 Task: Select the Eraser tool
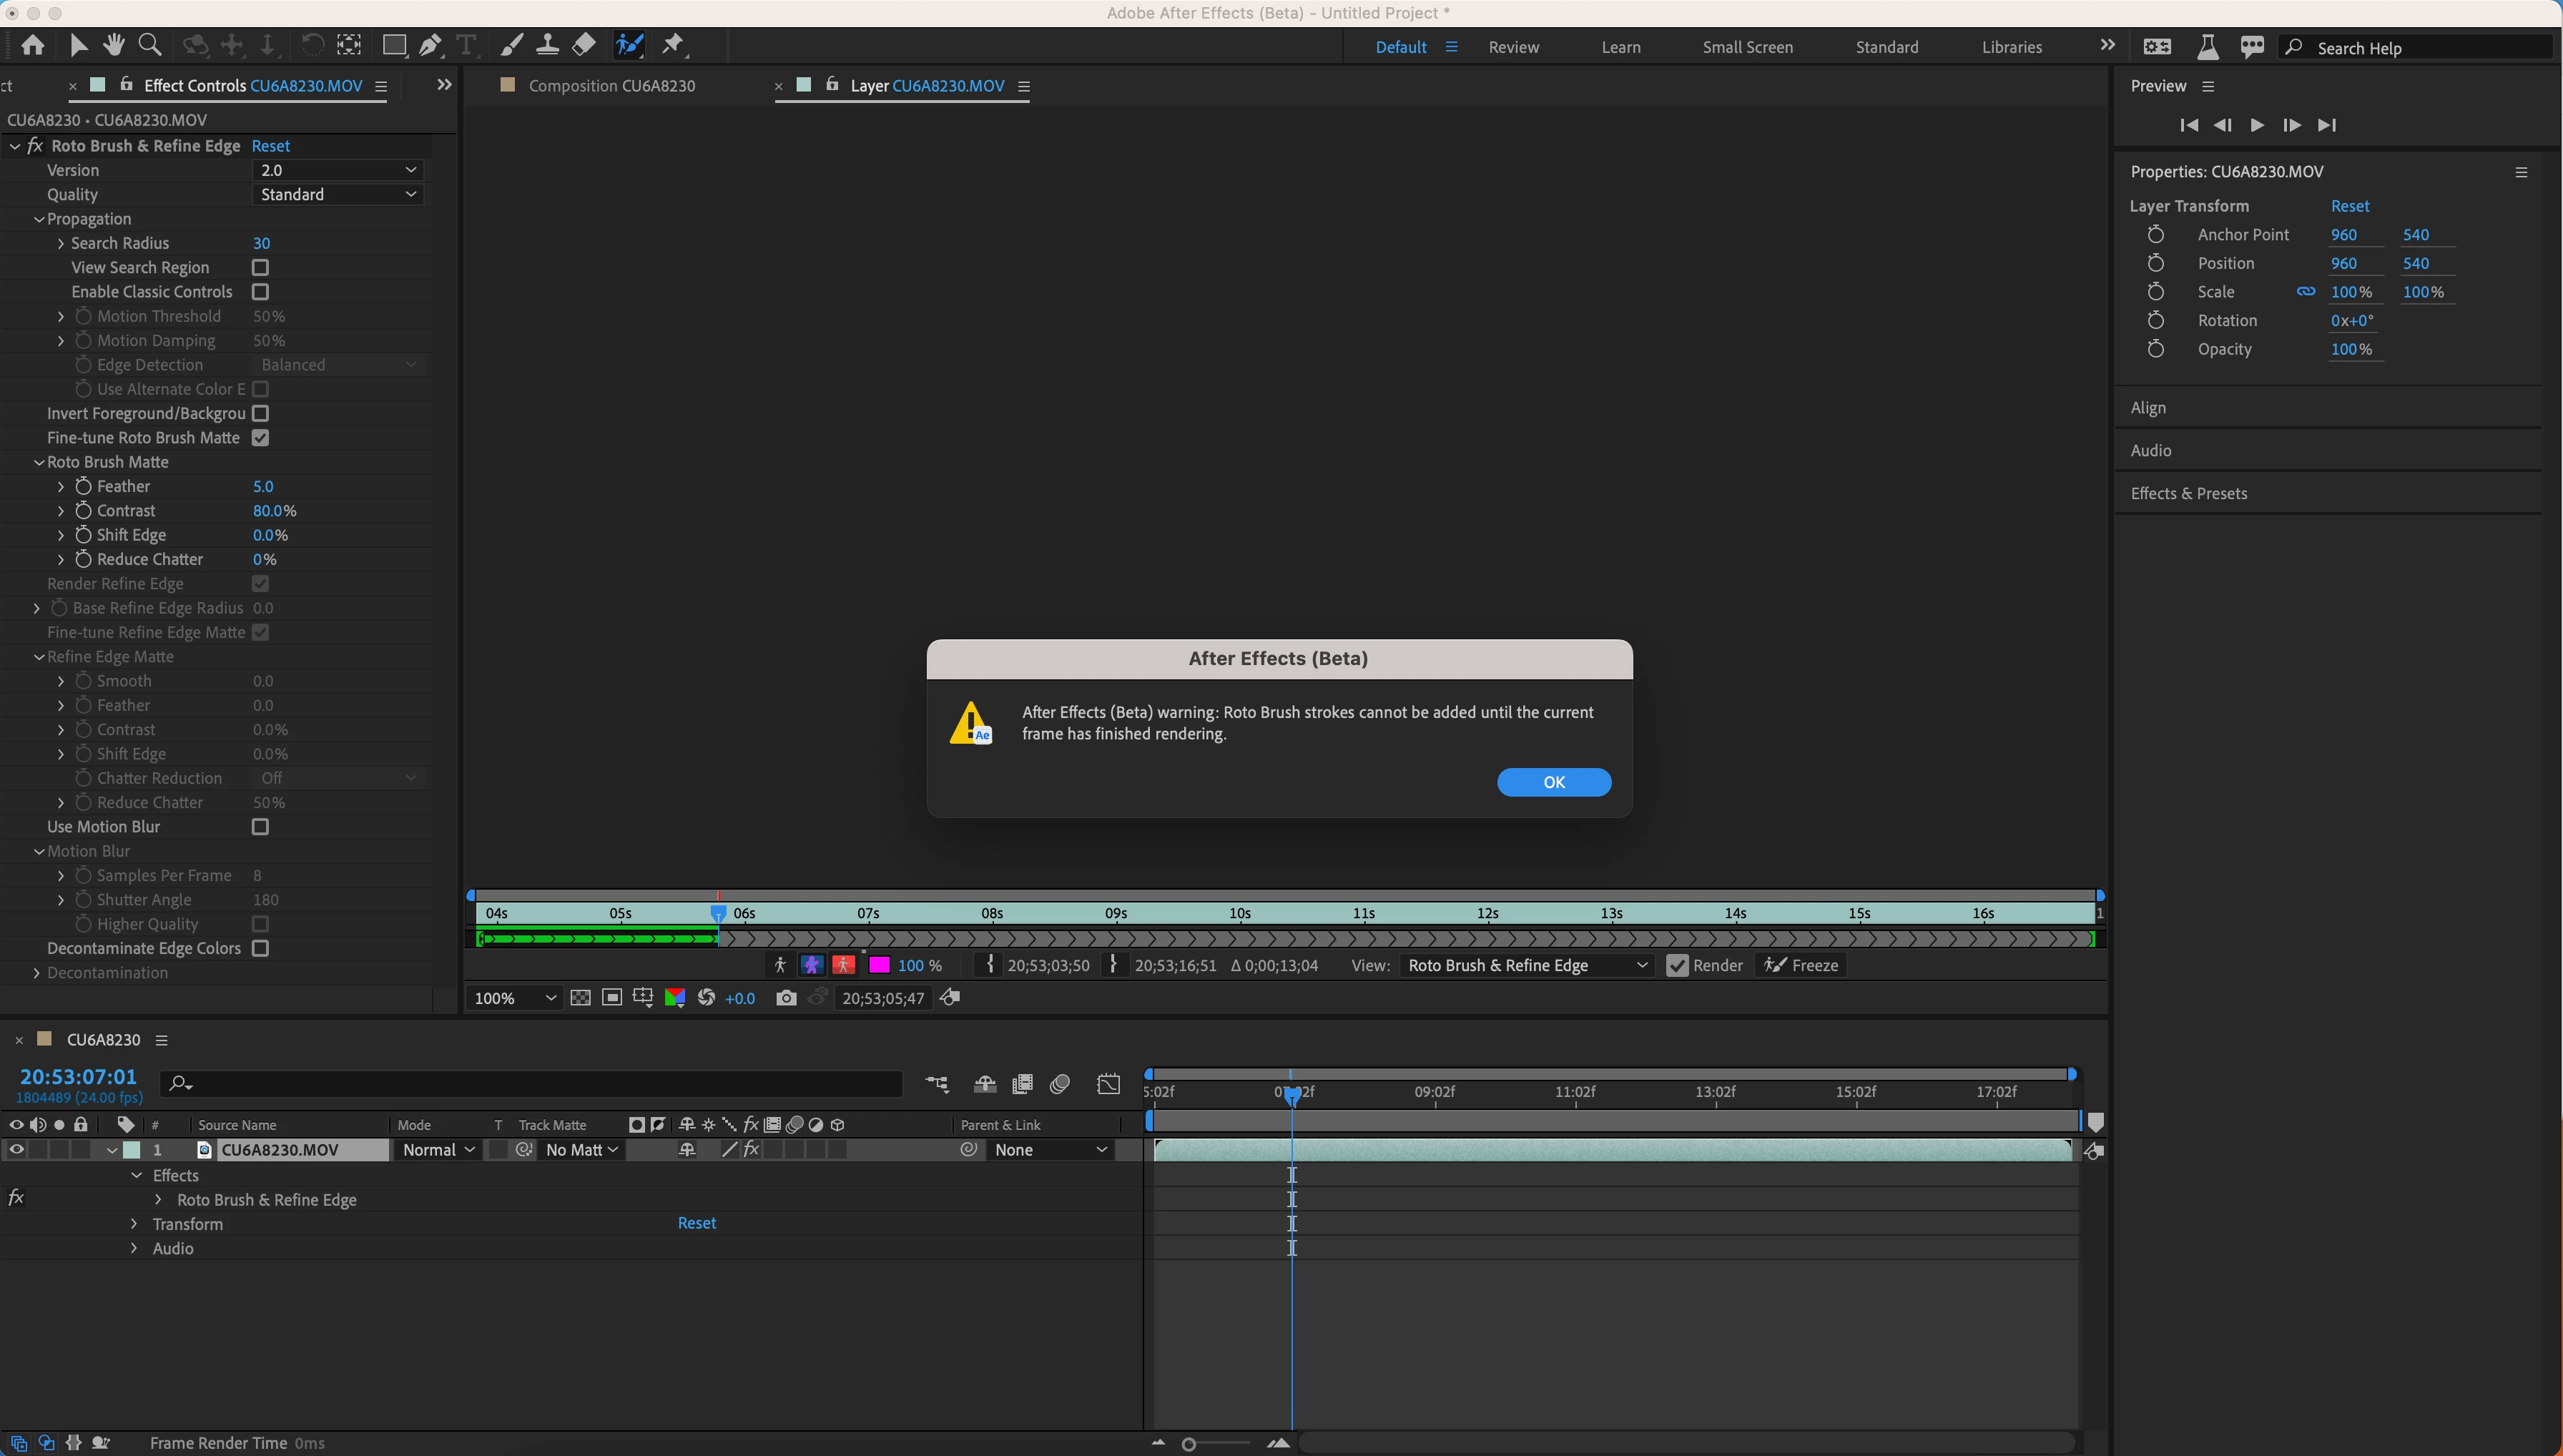click(x=584, y=45)
